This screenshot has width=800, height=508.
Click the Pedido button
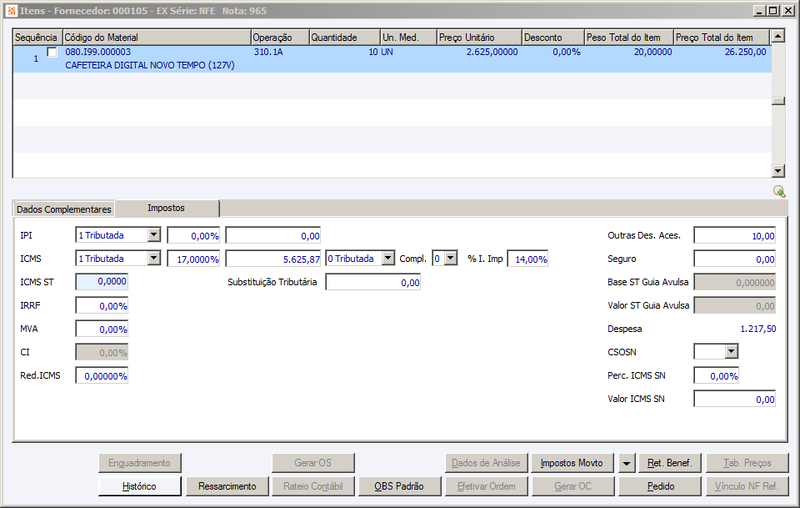pyautogui.click(x=660, y=486)
